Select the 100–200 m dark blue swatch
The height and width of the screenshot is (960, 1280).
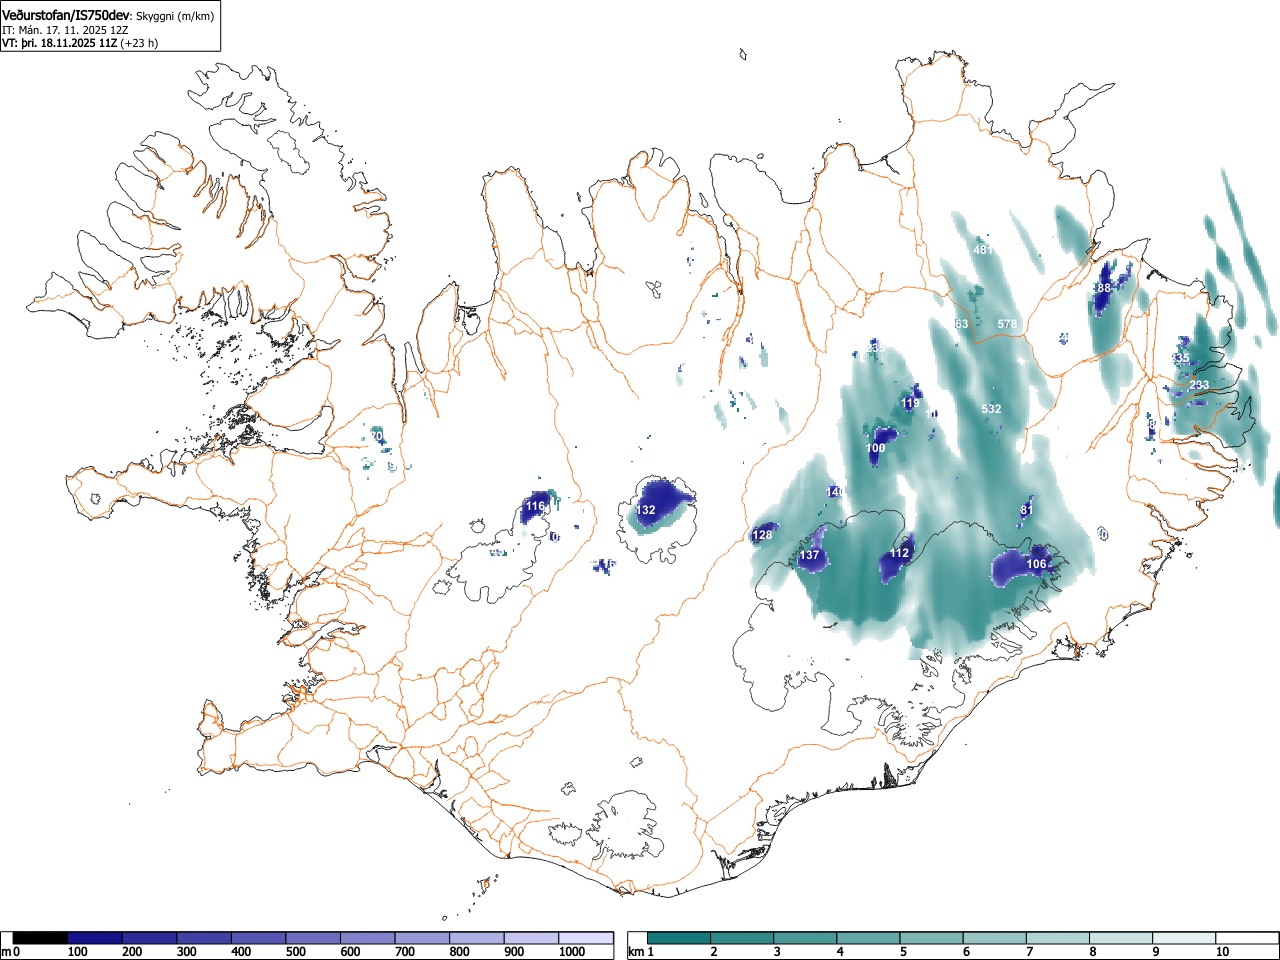click(95, 938)
